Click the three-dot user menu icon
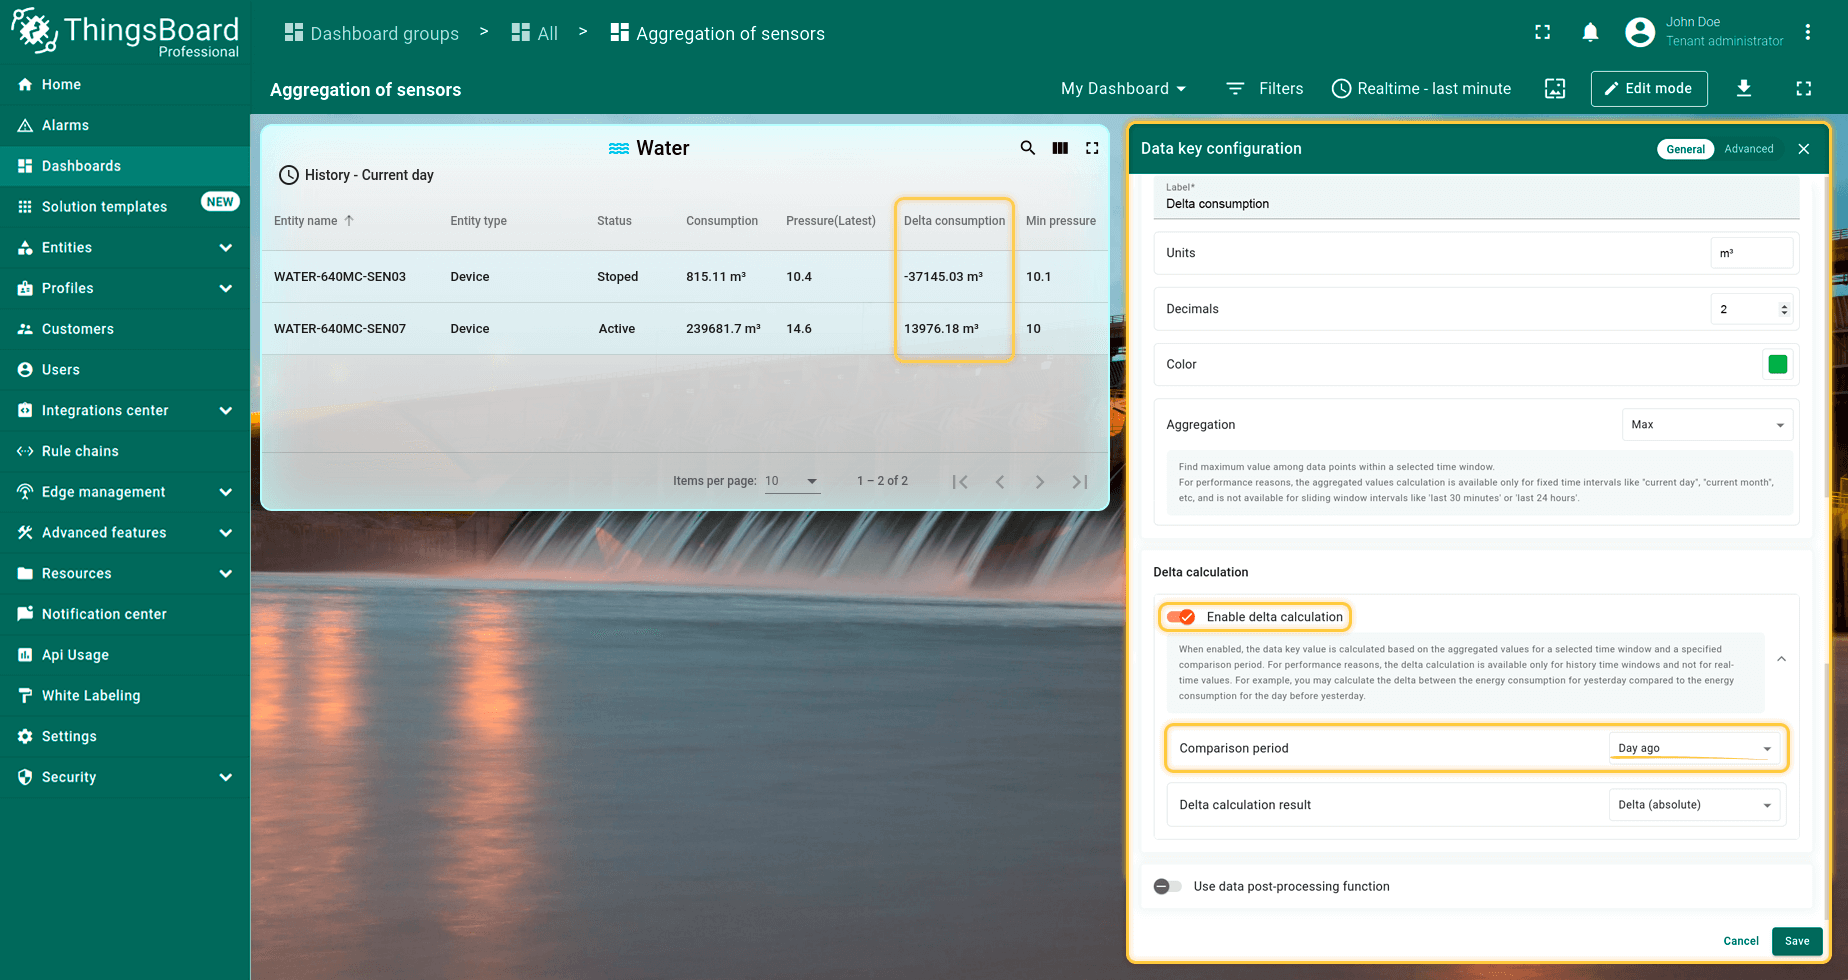Viewport: 1848px width, 980px height. click(1807, 33)
